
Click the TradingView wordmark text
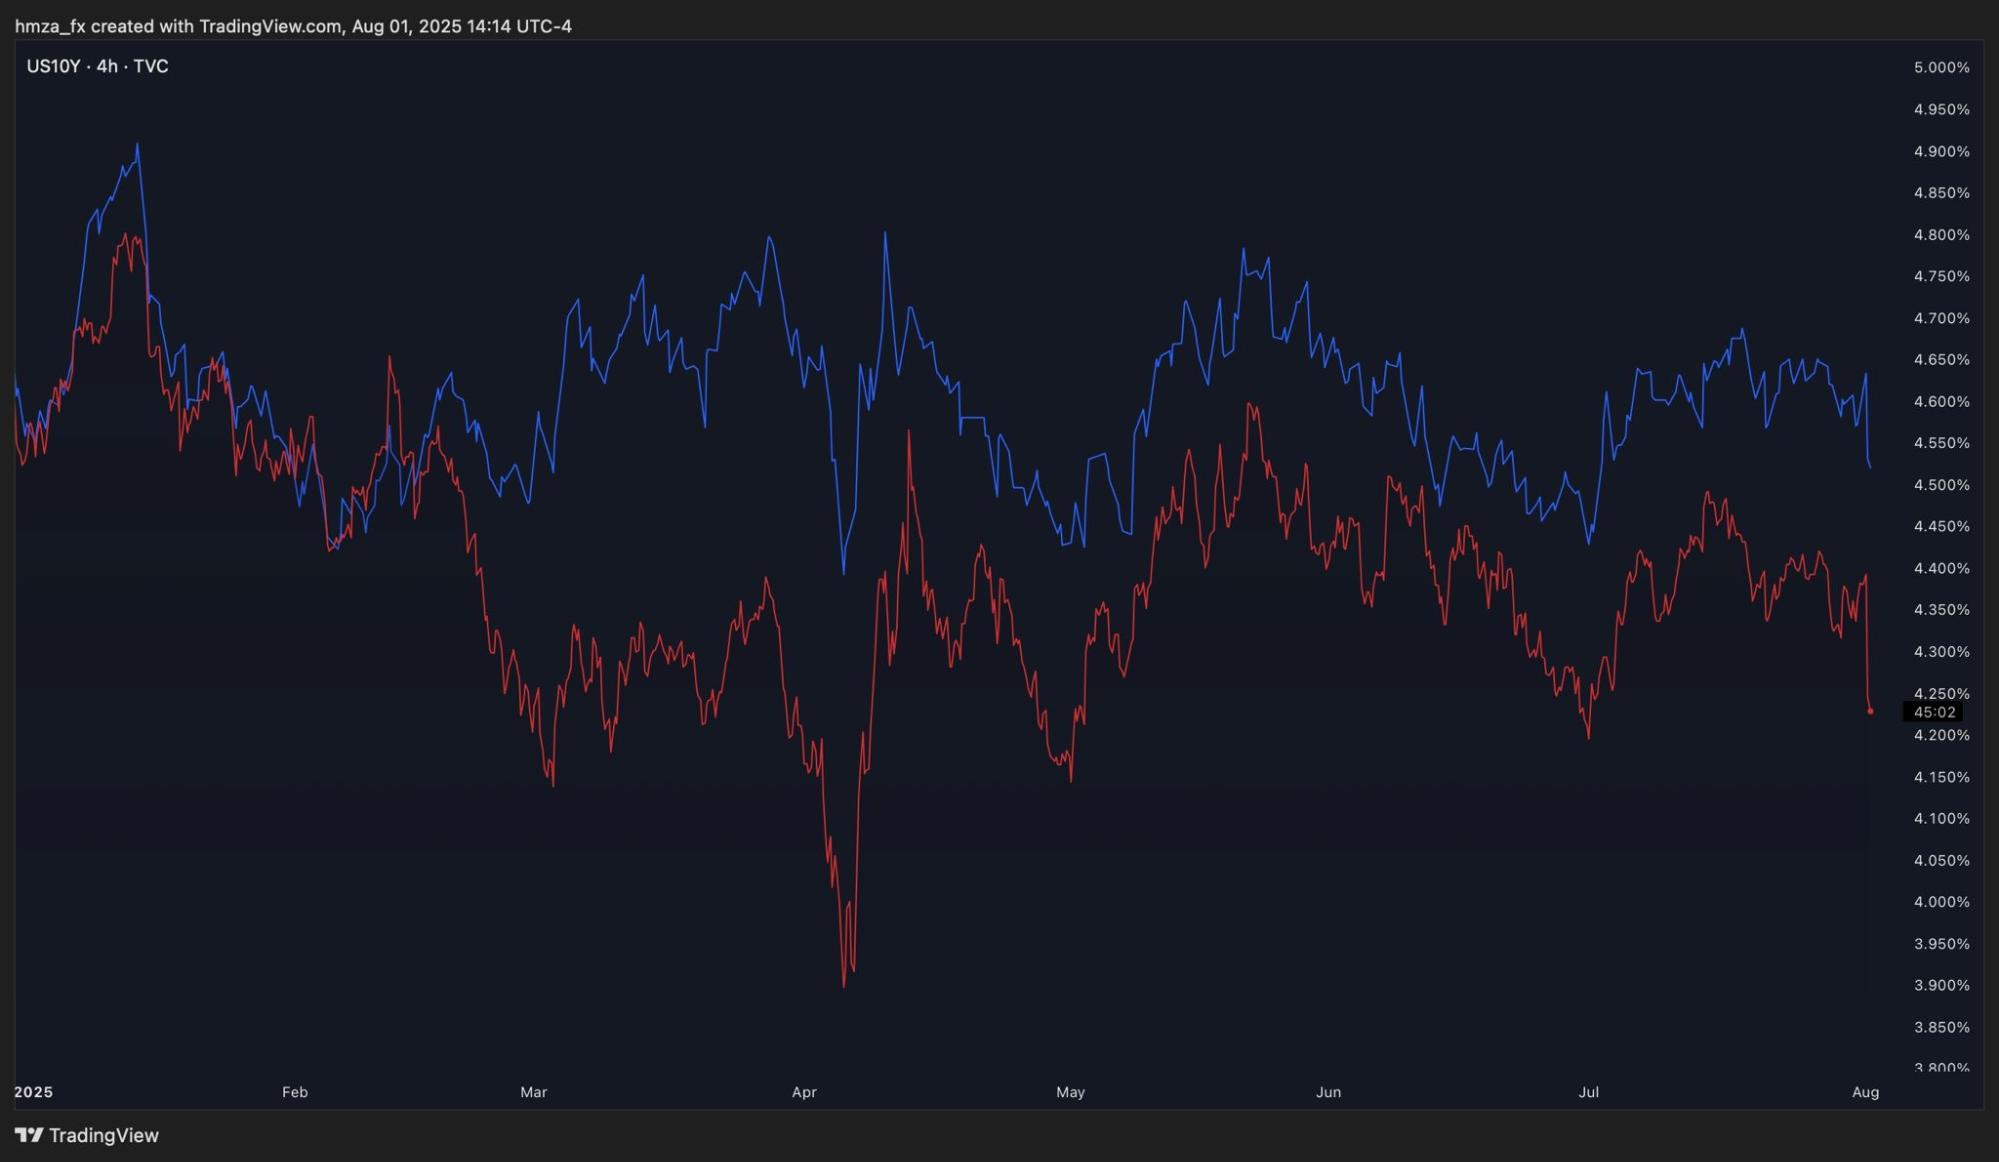tap(104, 1135)
